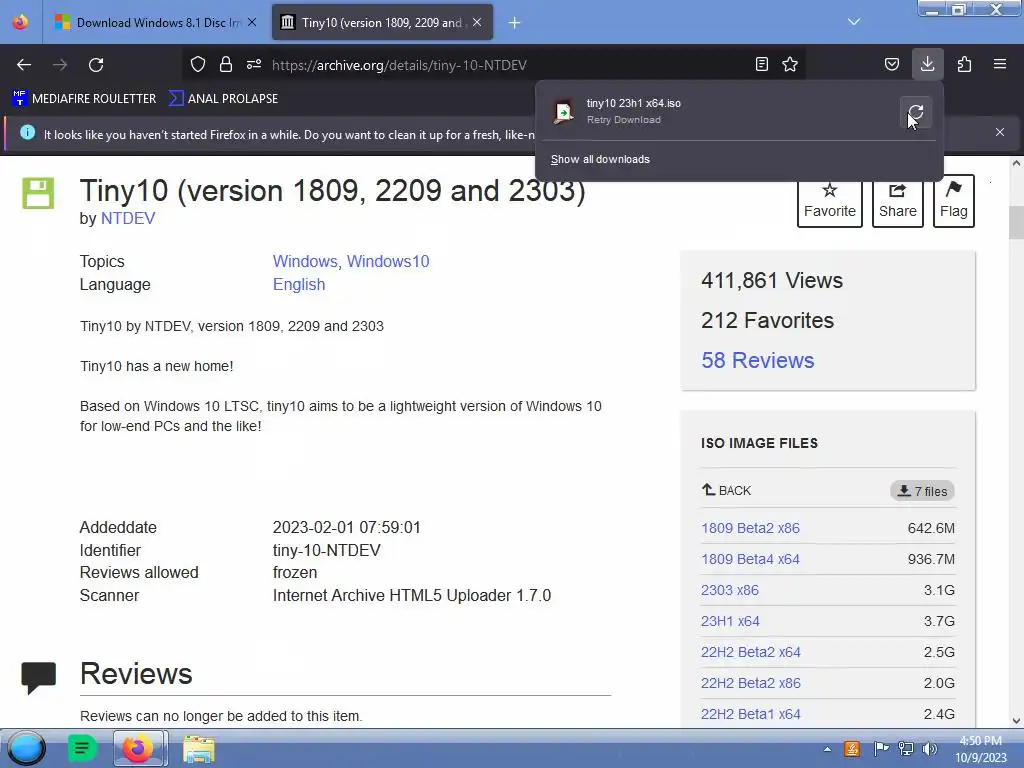Screen dimensions: 1024x768
Task: Open the Pocket save icon
Action: 891,64
